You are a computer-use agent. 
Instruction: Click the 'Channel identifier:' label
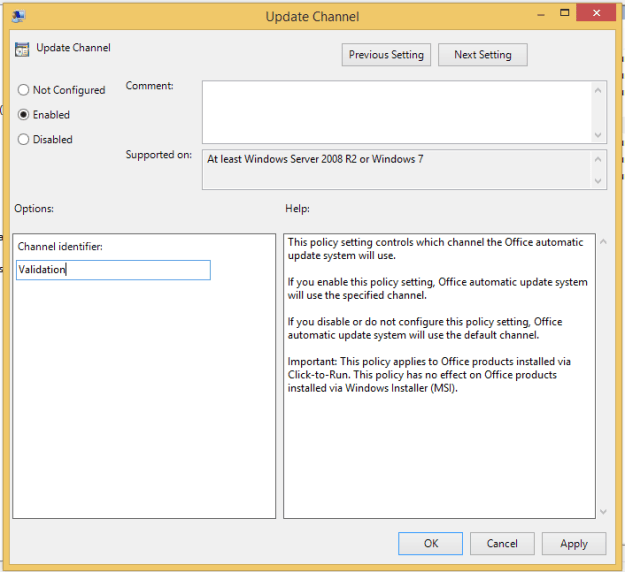60,246
